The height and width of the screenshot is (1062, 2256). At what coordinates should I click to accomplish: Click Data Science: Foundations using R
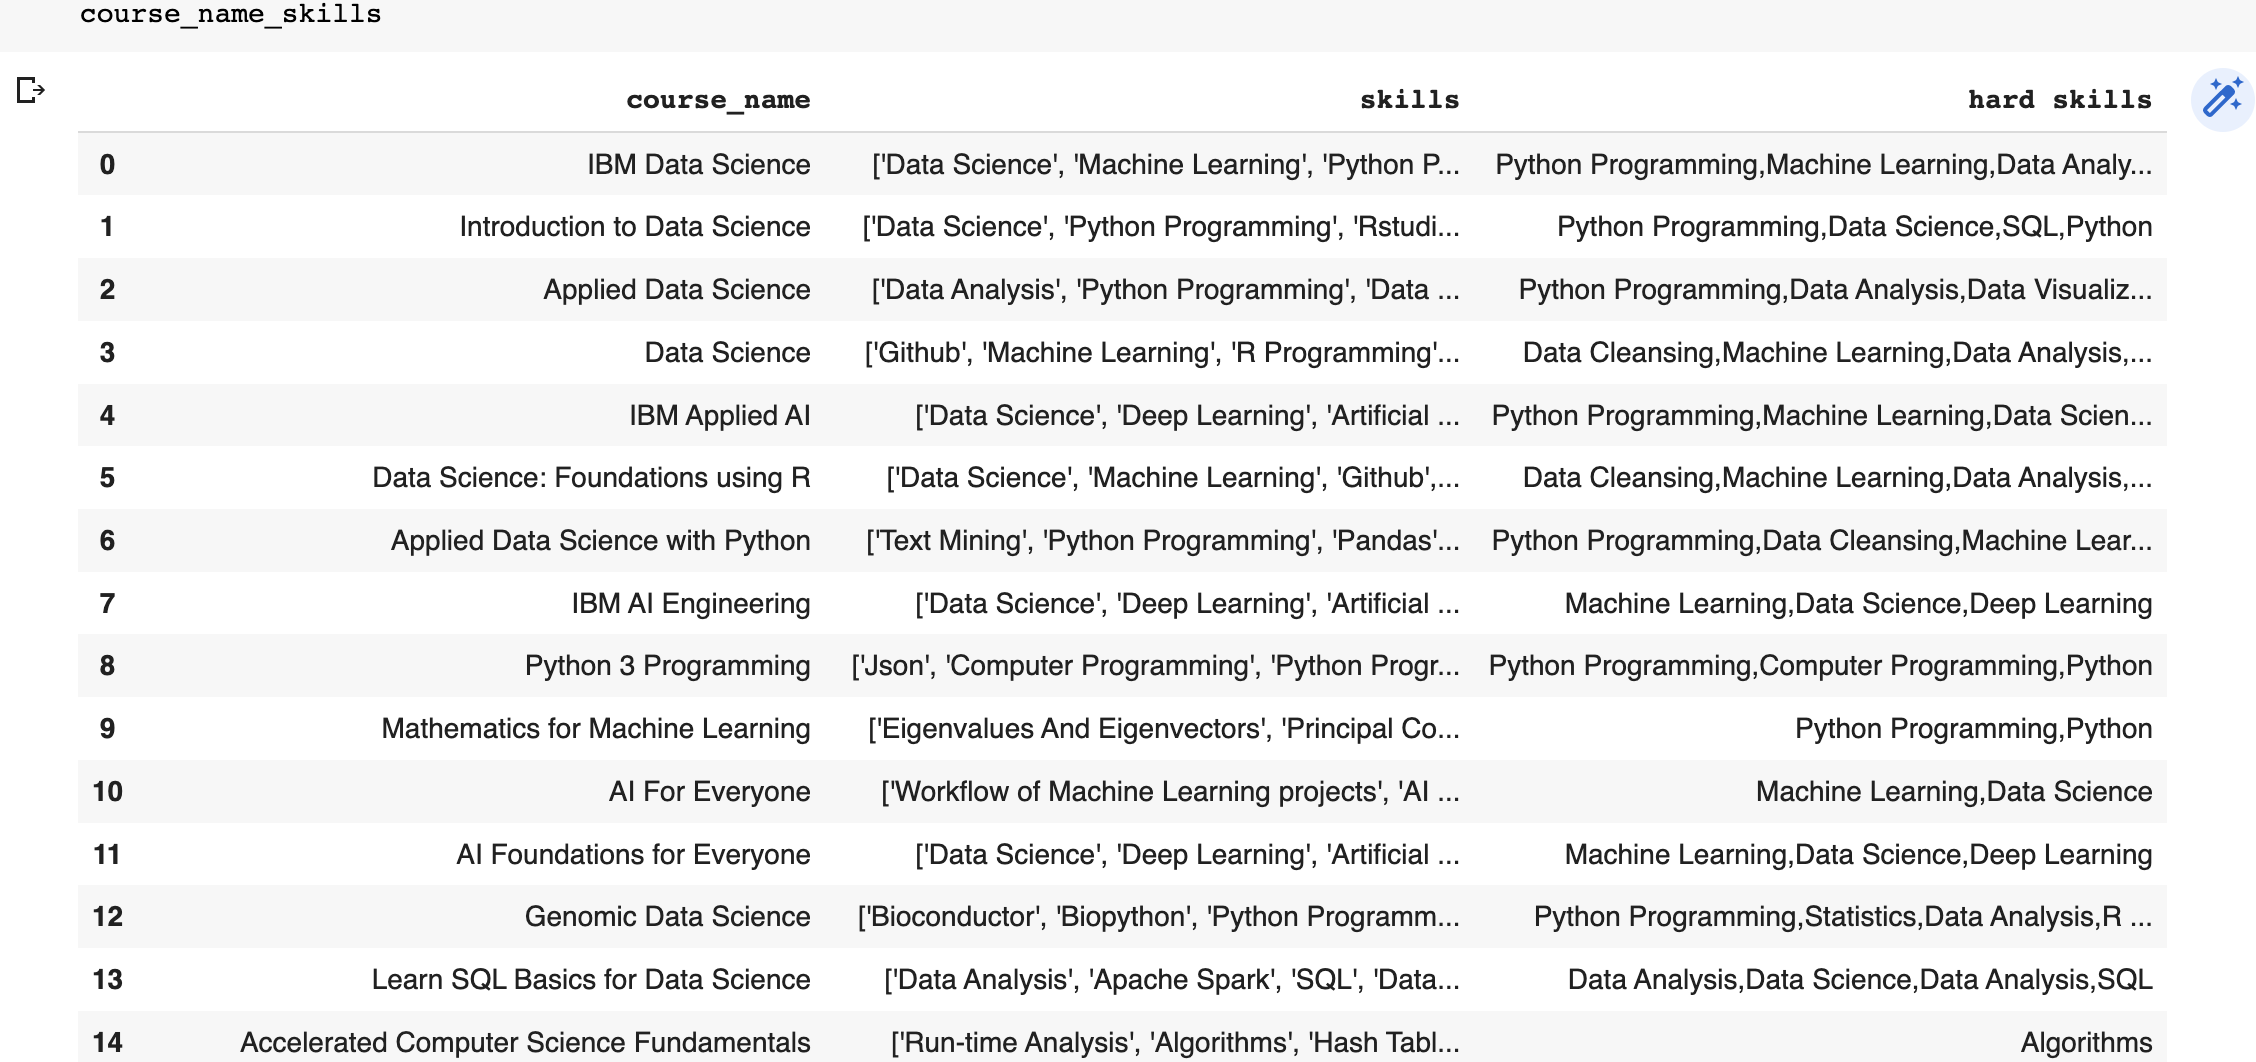tap(591, 478)
